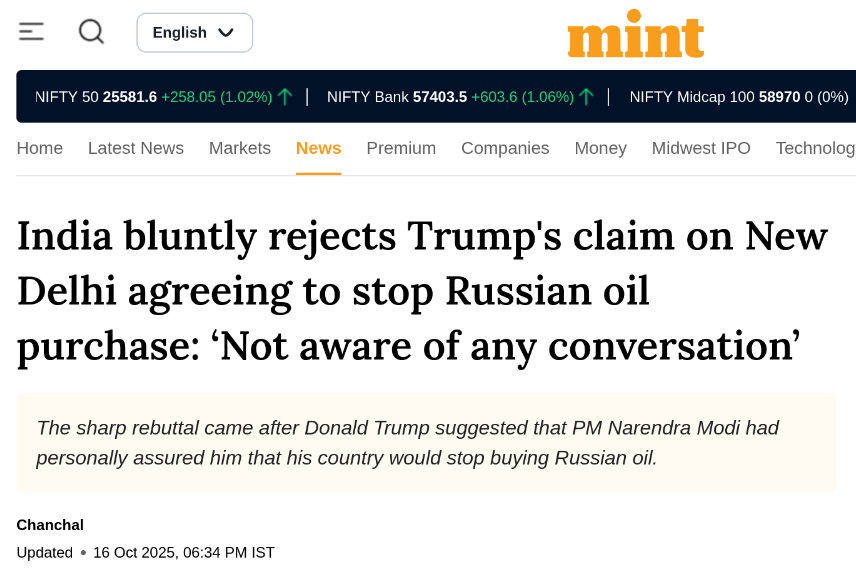Open the Markets tab
Viewport: 856px width, 581px height.
point(240,148)
